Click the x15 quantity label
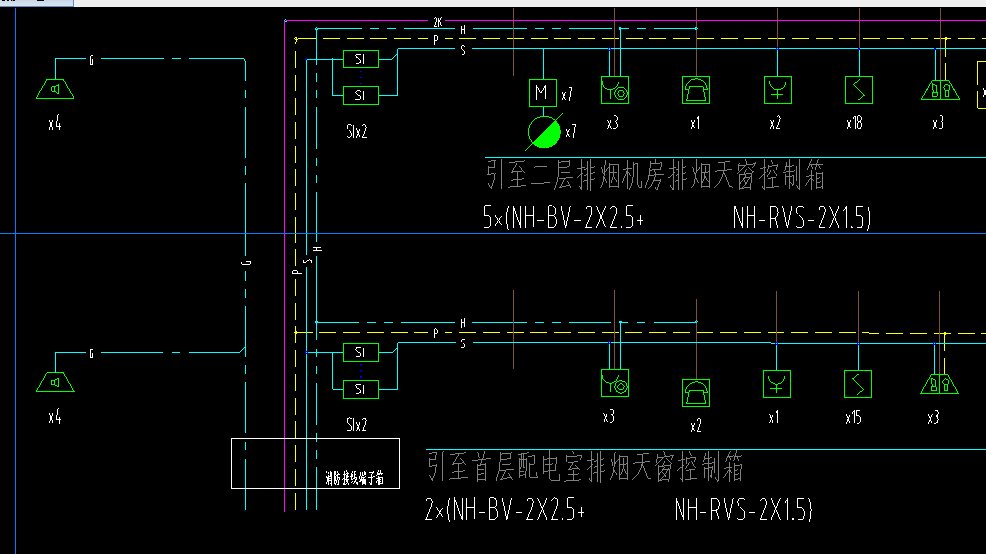986x554 pixels. click(853, 418)
